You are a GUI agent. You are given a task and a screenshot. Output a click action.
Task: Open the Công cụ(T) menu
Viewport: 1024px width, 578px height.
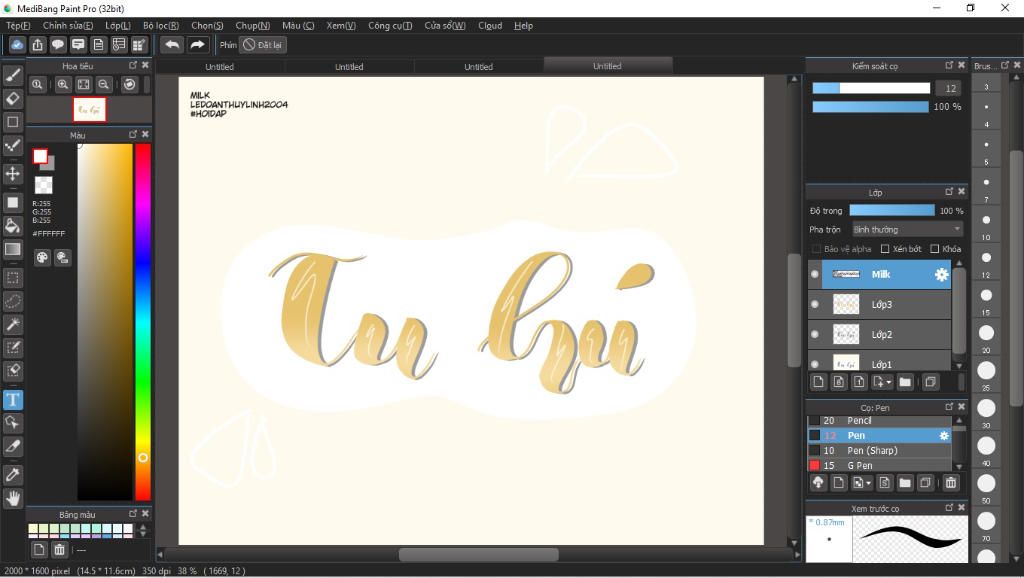pos(390,25)
